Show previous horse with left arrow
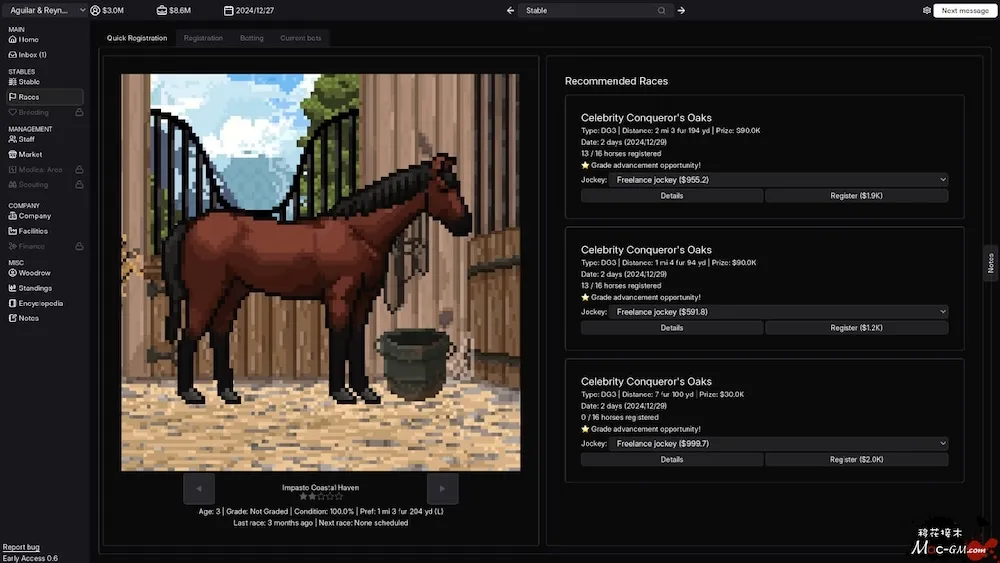1000x563 pixels. tap(199, 488)
